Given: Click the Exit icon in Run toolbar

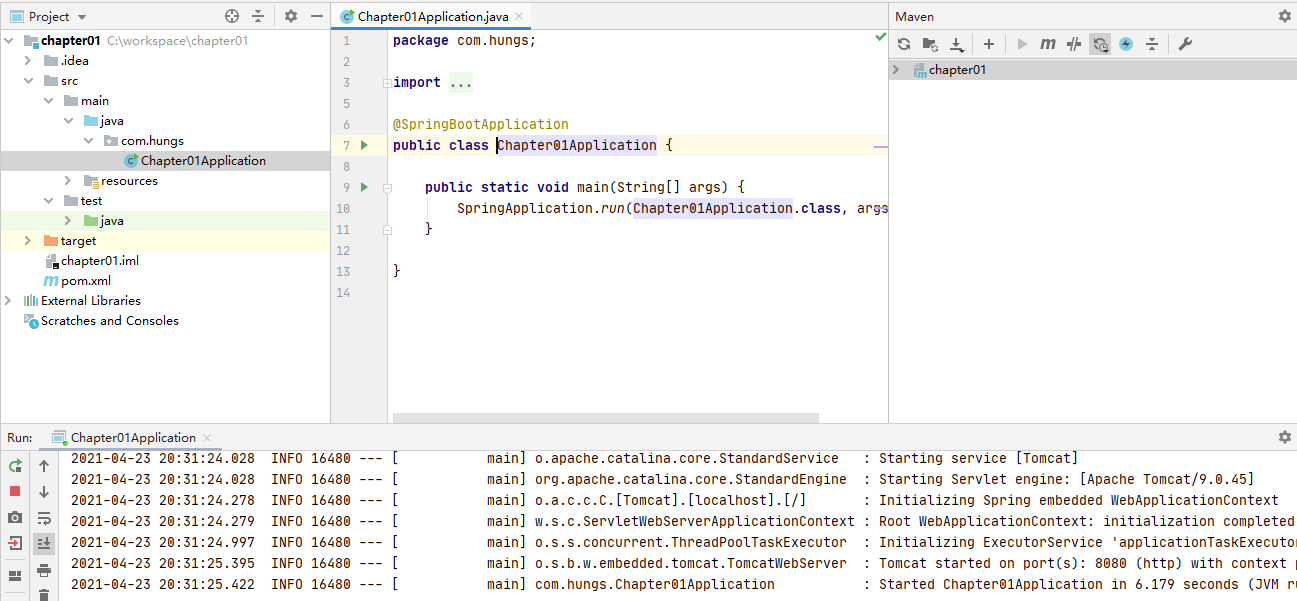Looking at the screenshot, I should pos(15,543).
